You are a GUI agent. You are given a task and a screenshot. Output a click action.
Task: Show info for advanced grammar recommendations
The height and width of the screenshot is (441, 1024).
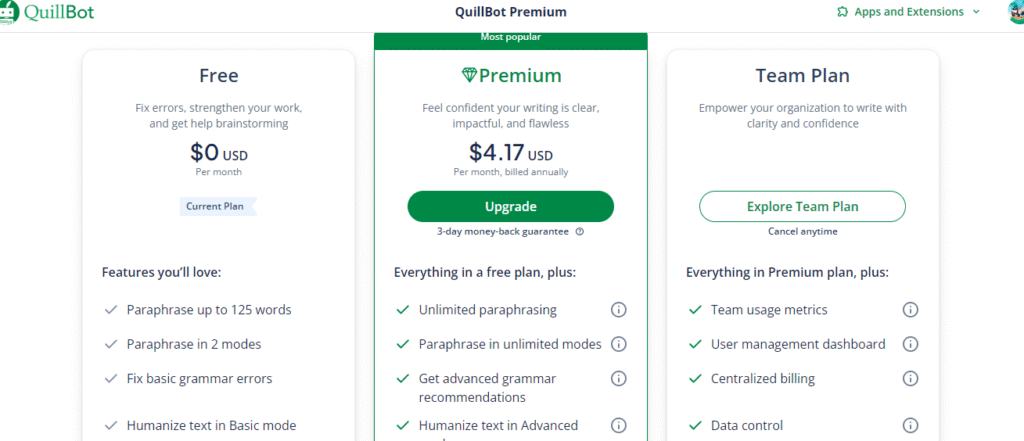click(618, 378)
